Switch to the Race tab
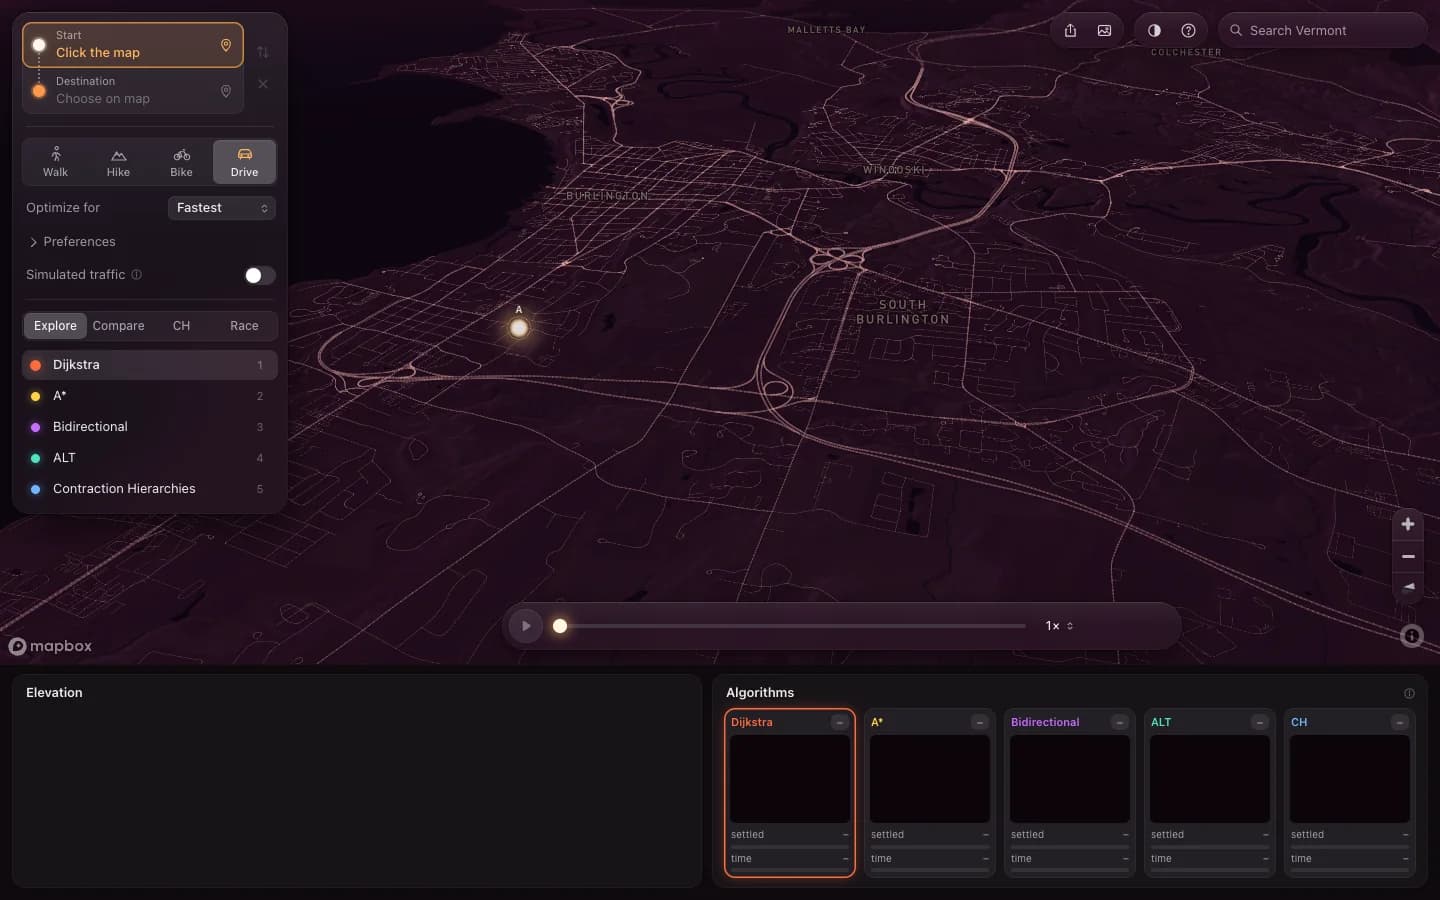Viewport: 1440px width, 900px height. [244, 326]
